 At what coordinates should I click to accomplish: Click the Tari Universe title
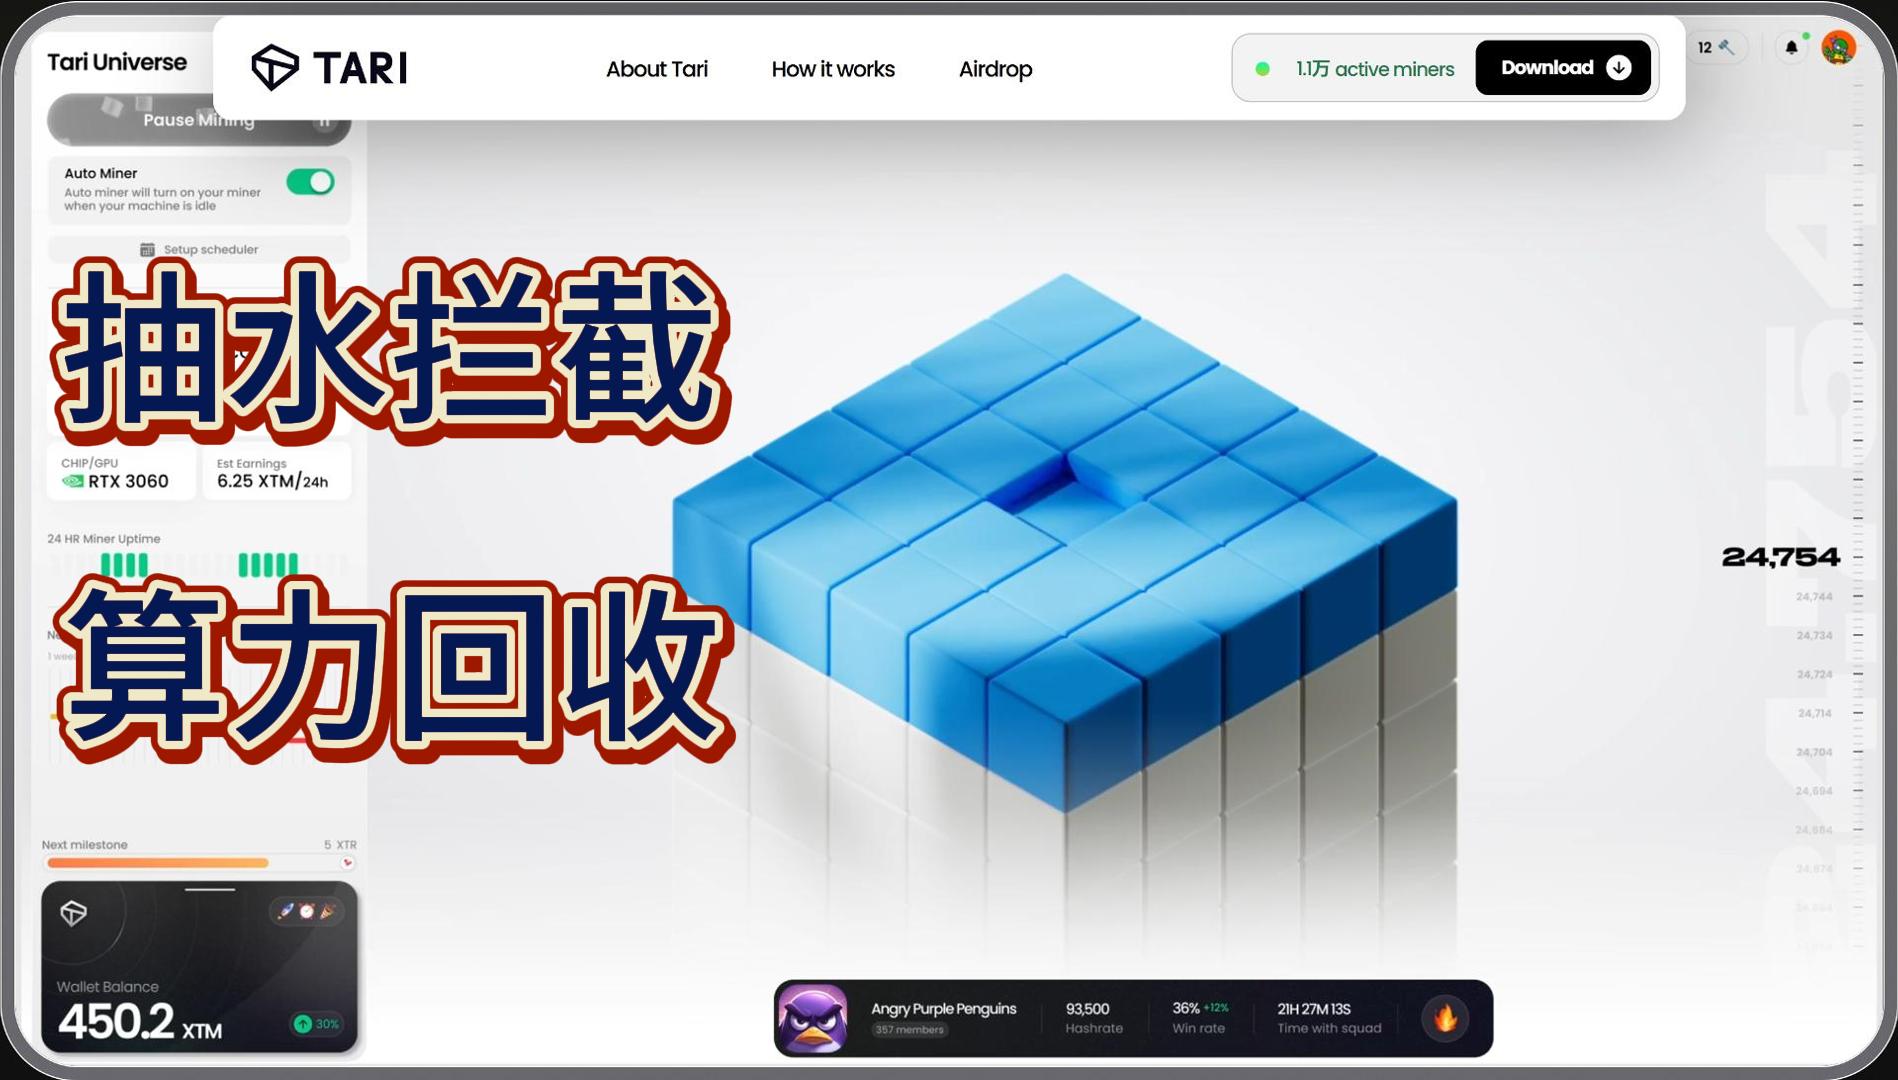(117, 62)
